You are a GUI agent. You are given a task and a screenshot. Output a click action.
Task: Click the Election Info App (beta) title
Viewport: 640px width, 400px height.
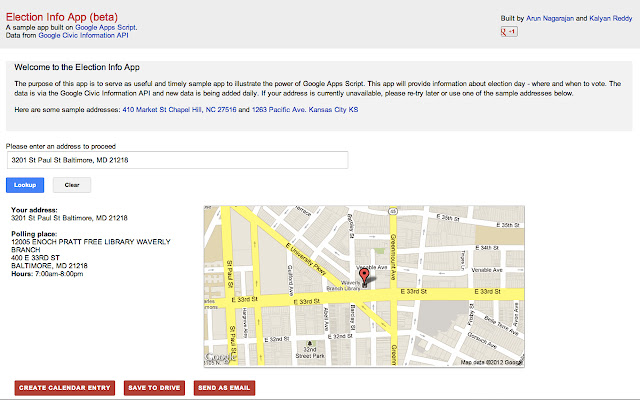coord(62,17)
